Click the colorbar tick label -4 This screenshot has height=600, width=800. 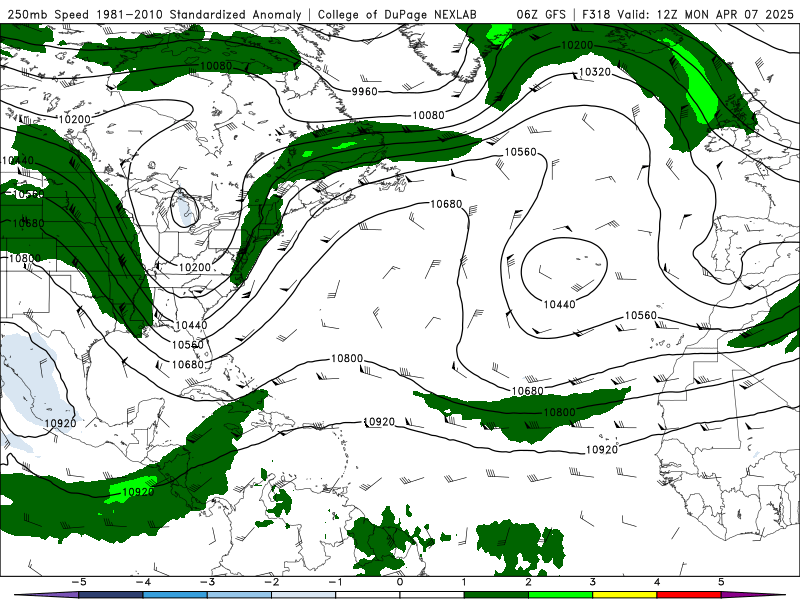pos(142,582)
